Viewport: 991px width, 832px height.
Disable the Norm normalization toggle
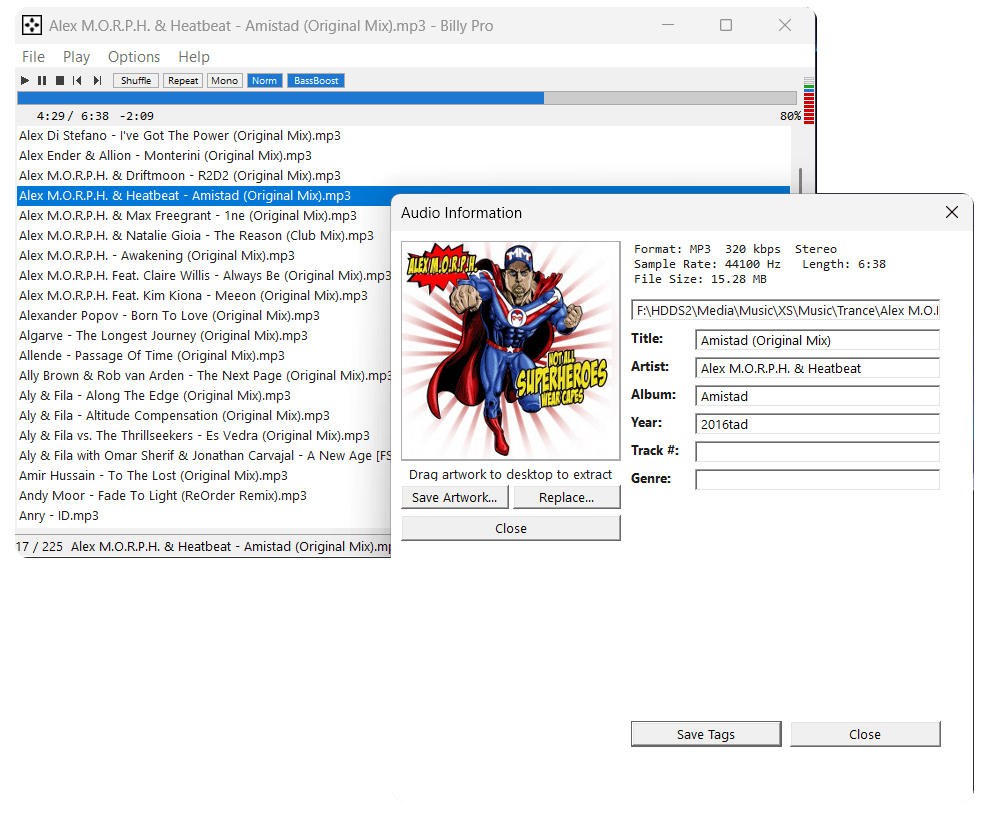pos(265,81)
